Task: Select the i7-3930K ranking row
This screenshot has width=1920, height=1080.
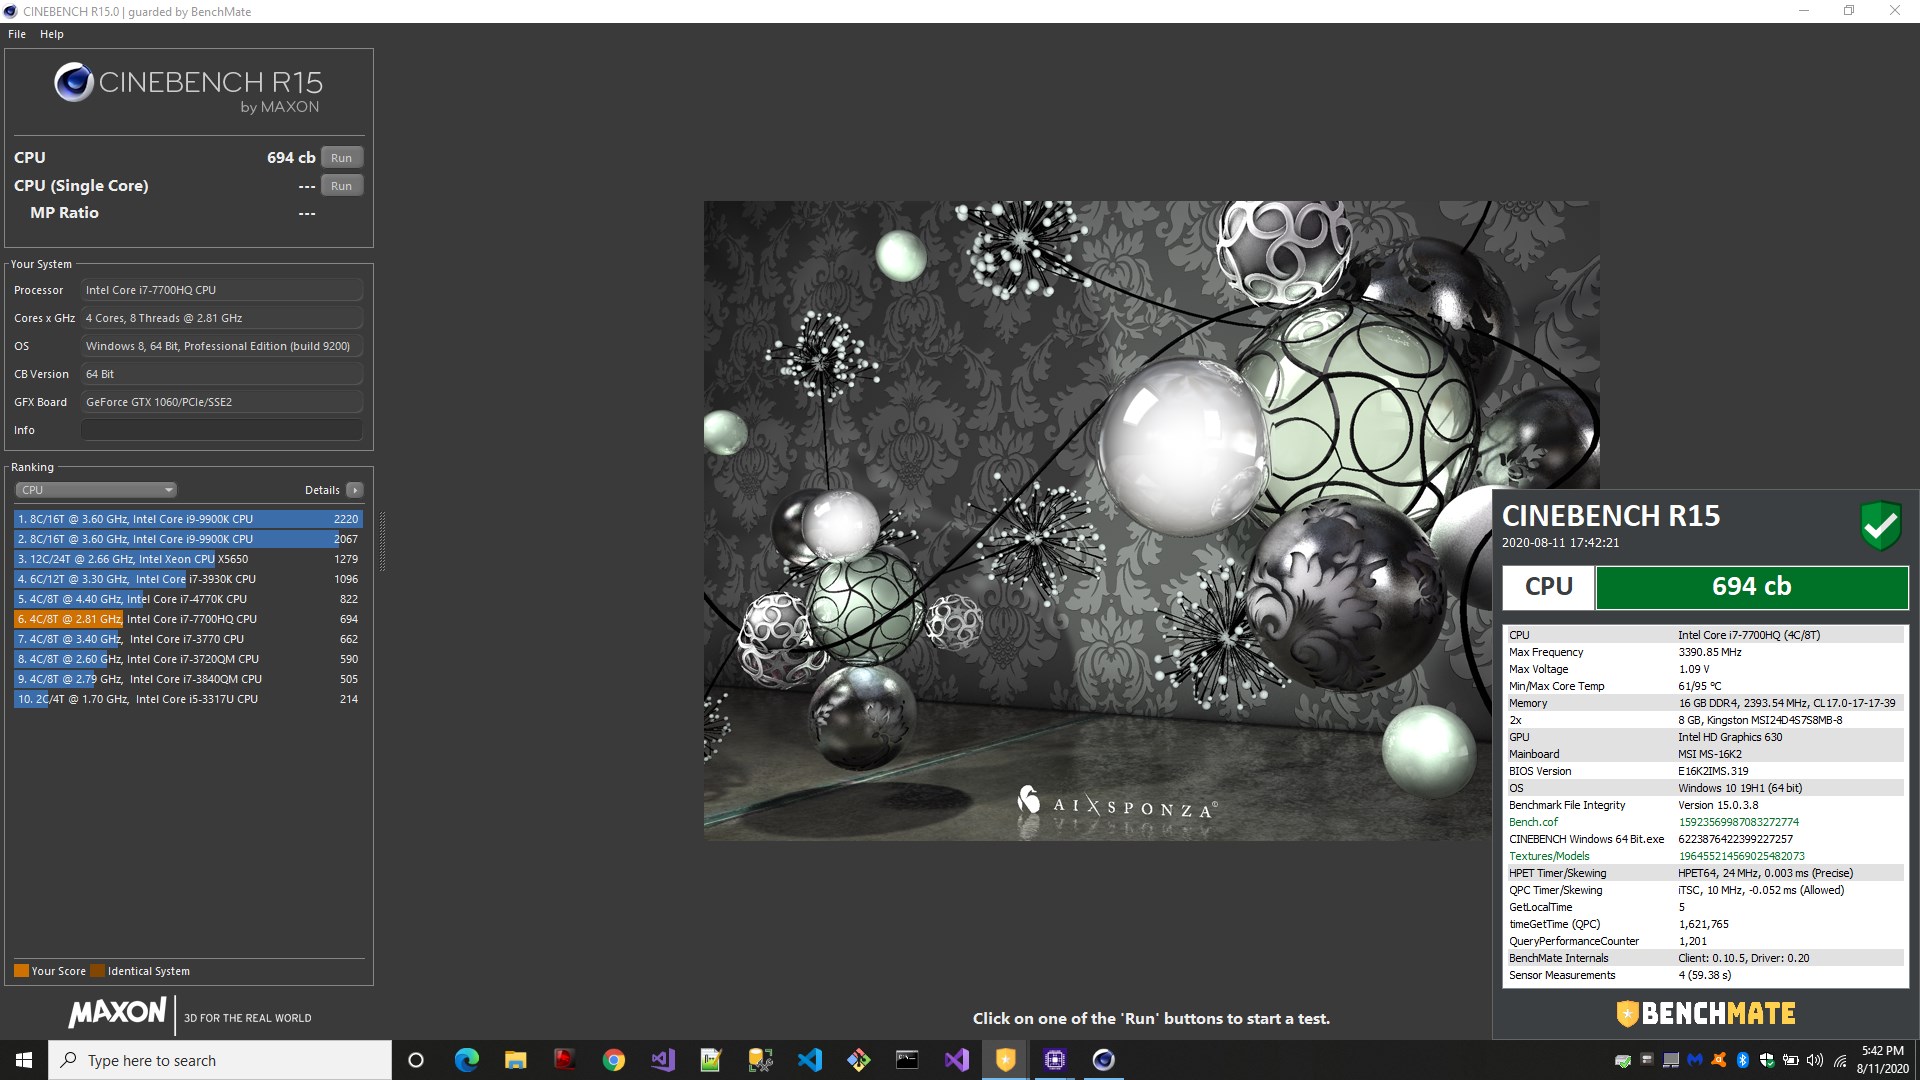Action: (188, 579)
